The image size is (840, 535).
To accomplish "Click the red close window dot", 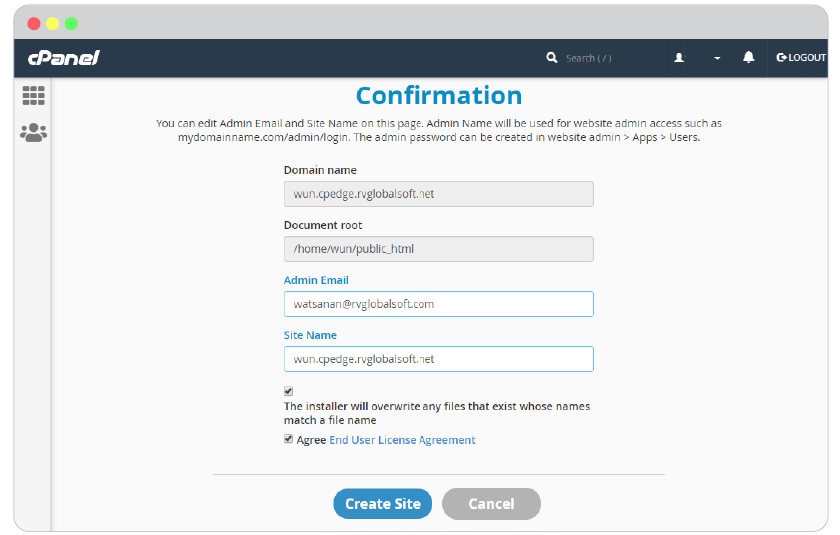I will coord(34,24).
